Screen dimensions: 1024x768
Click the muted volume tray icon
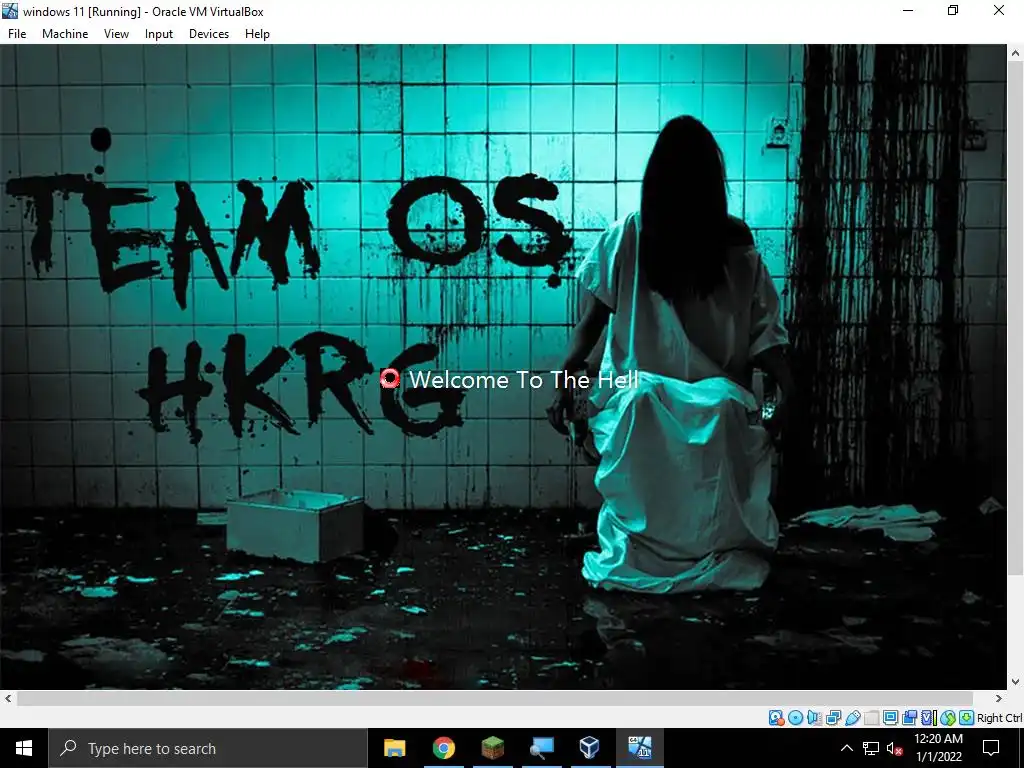894,748
